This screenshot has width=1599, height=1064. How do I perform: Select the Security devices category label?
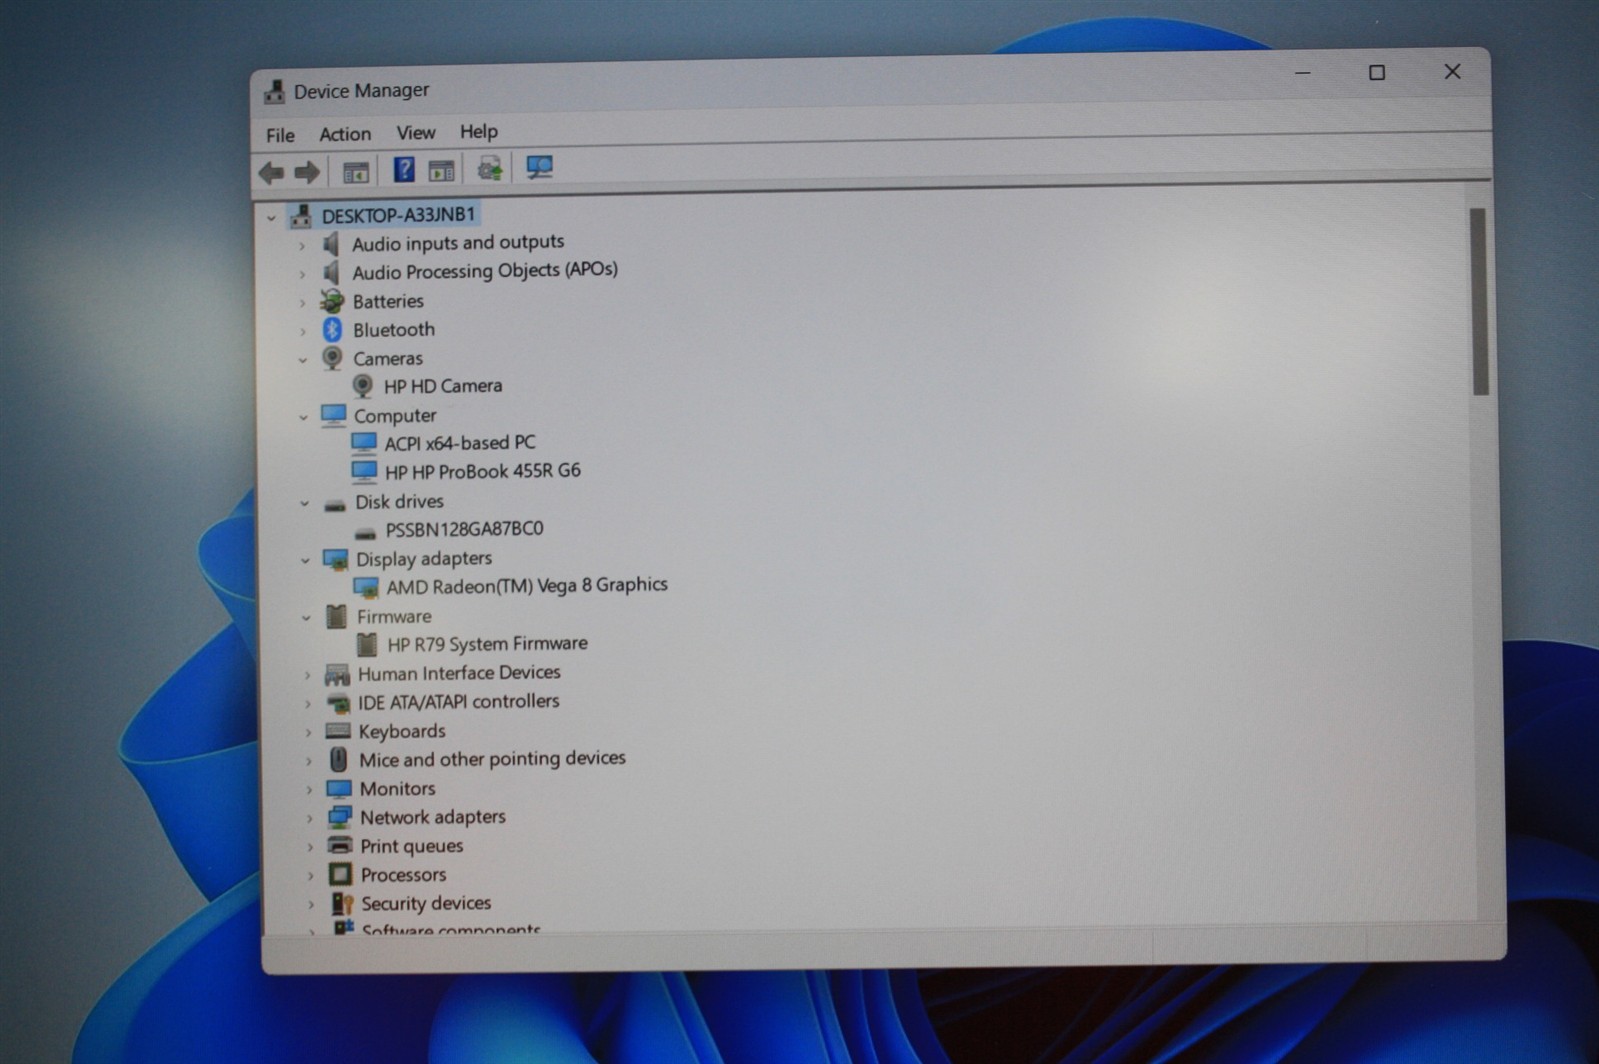[x=426, y=904]
